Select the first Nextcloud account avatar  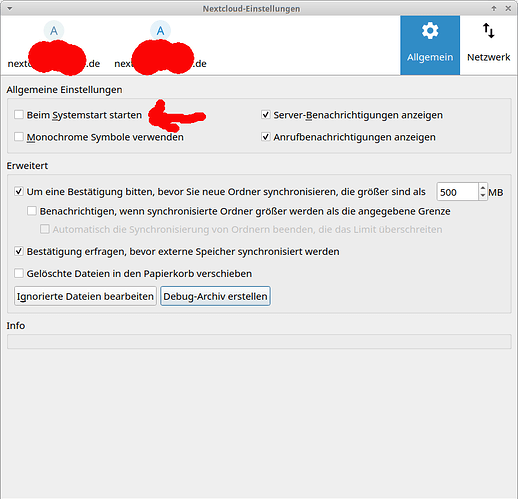click(54, 31)
